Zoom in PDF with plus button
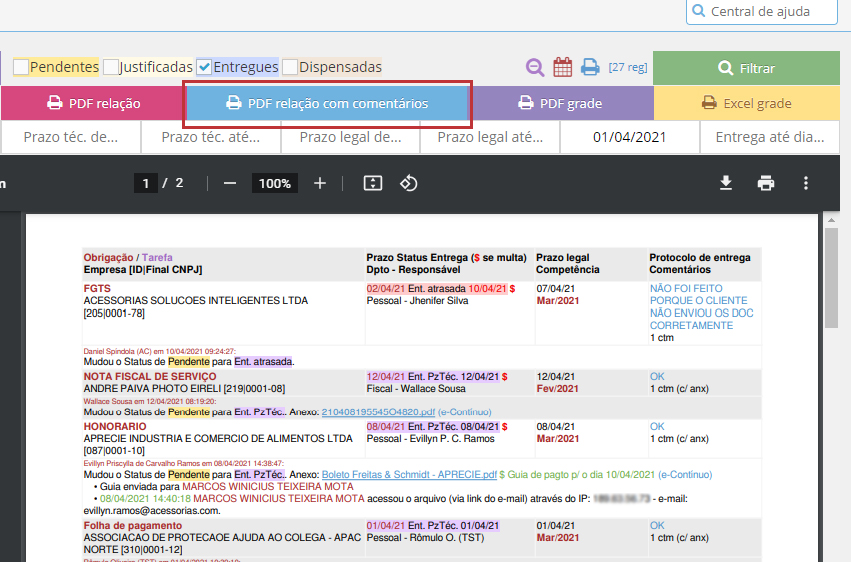This screenshot has height=562, width=851. point(320,183)
